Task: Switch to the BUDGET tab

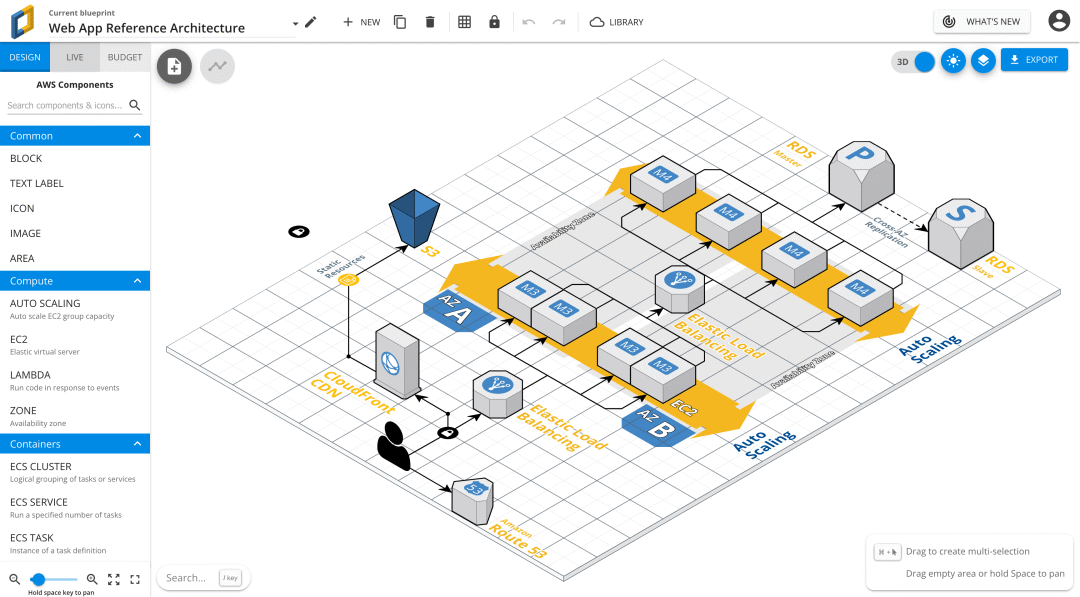Action: click(125, 57)
